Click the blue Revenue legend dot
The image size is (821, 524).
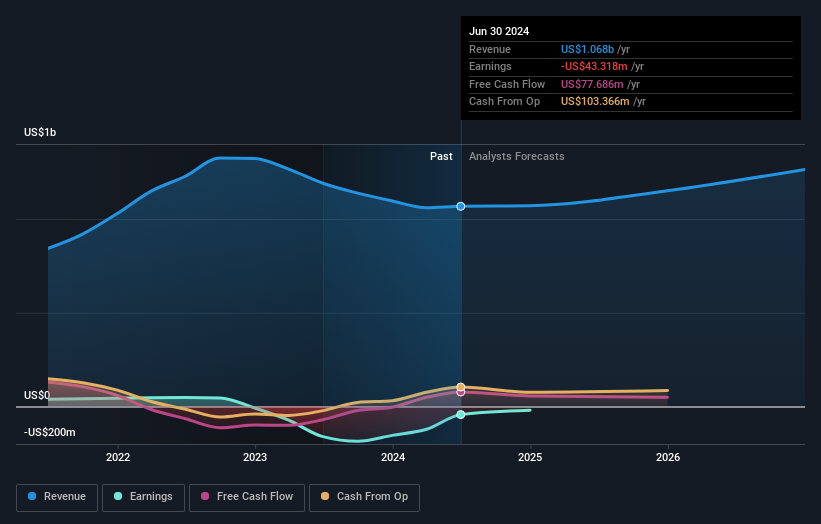32,496
